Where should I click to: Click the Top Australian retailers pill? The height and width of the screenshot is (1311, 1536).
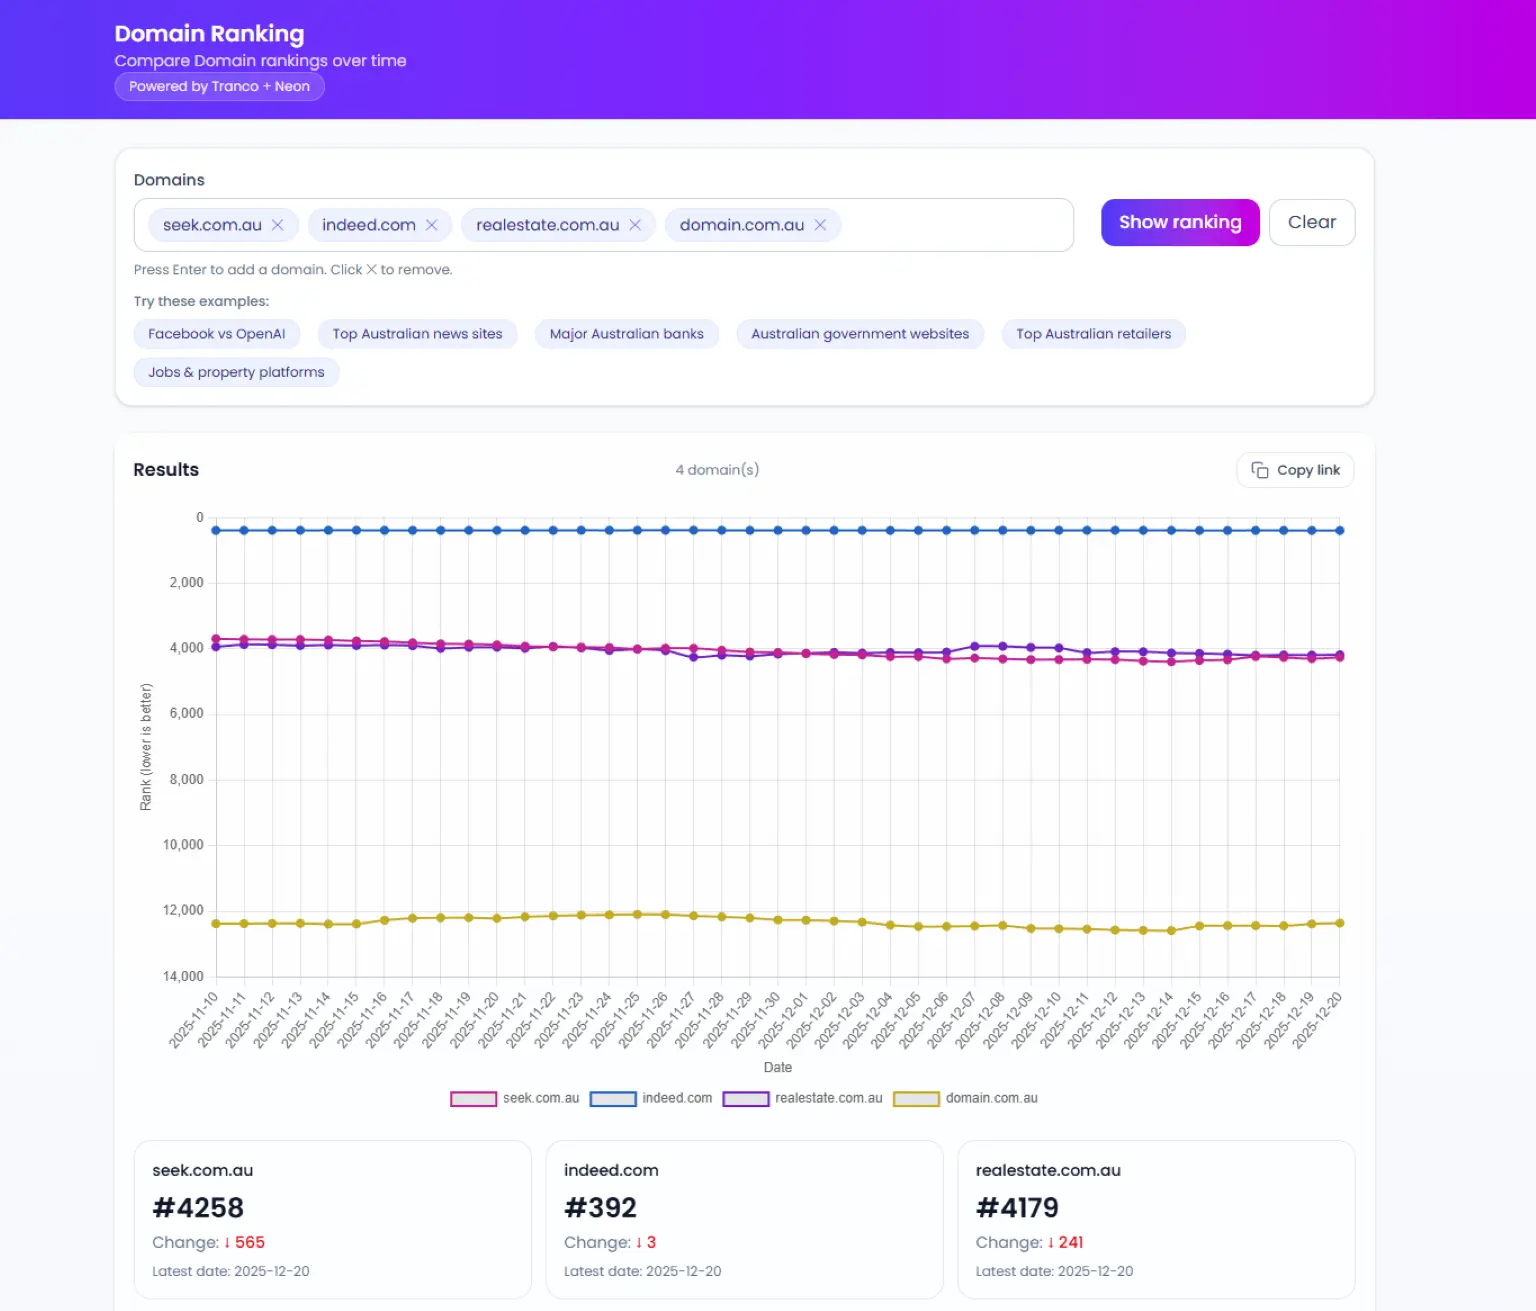click(1093, 333)
